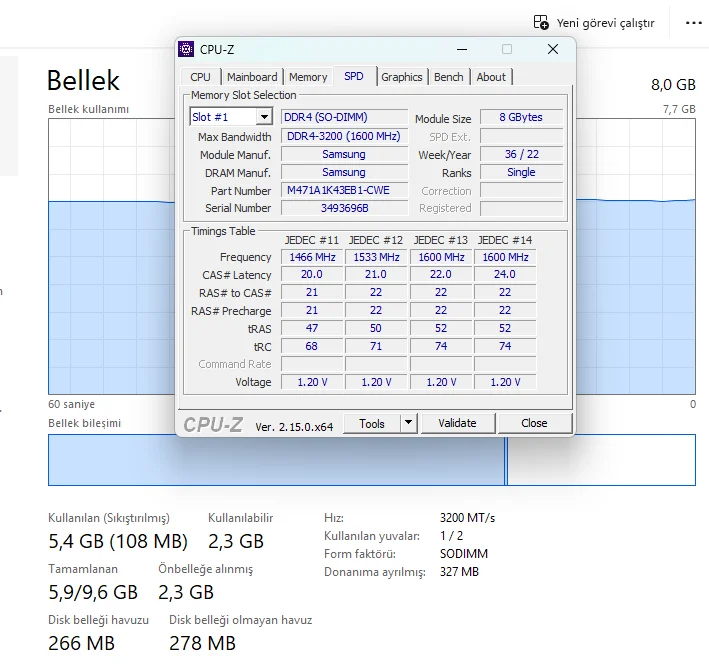Click the 327 MB hardware reserved value
The height and width of the screenshot is (665, 709).
click(459, 572)
